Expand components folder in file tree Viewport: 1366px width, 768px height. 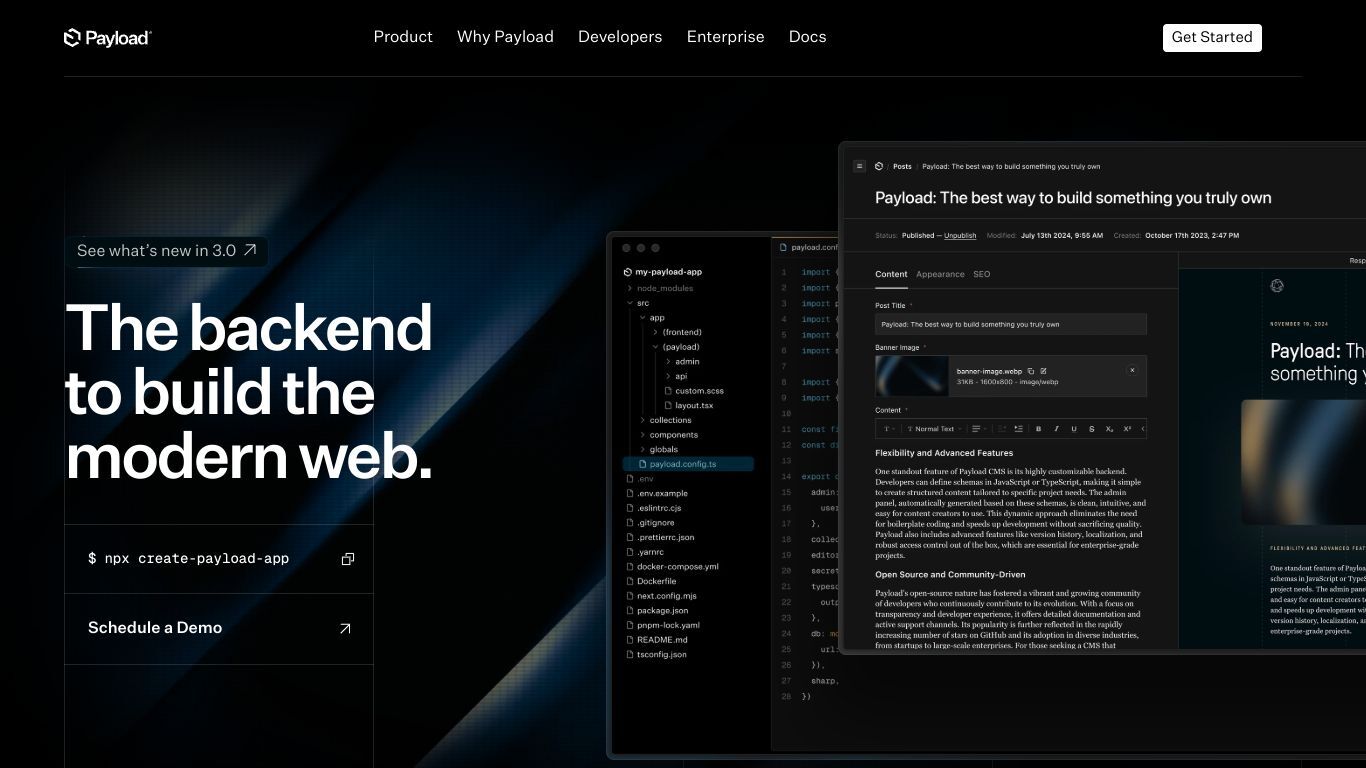[642, 435]
